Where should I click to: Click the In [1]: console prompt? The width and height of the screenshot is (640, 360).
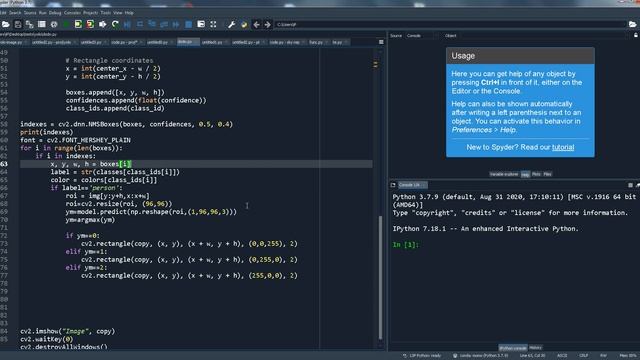pos(406,244)
